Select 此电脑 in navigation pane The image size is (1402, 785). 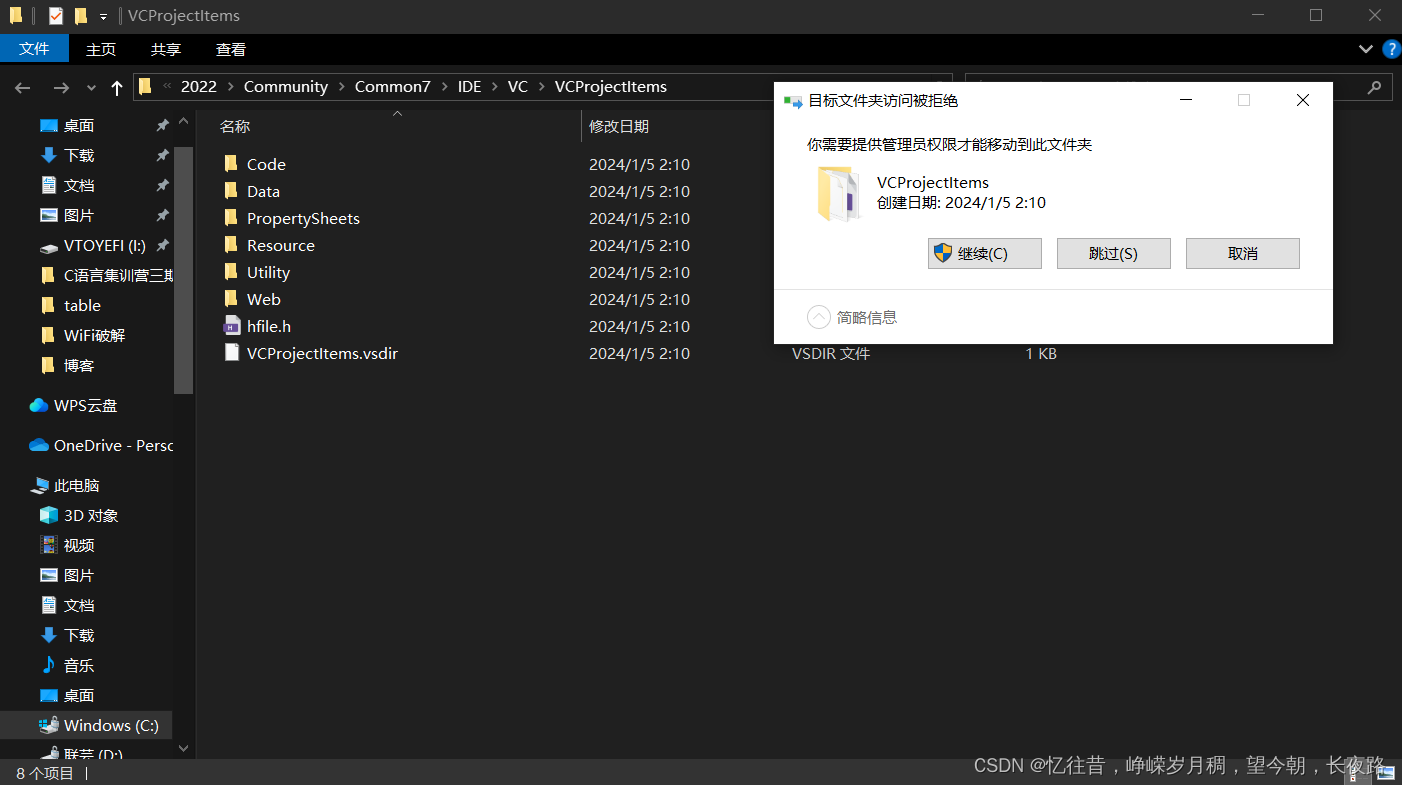click(66, 485)
